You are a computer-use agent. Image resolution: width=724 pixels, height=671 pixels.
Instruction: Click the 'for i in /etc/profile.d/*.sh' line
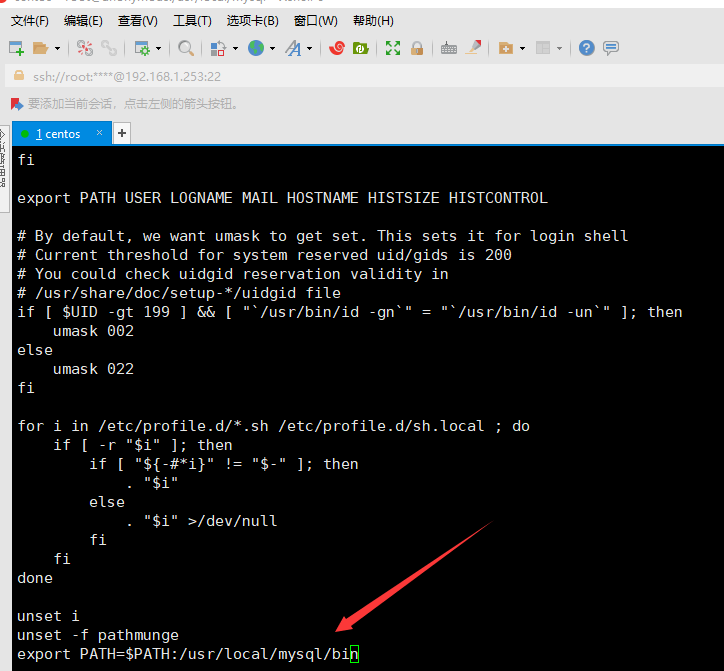(x=273, y=426)
